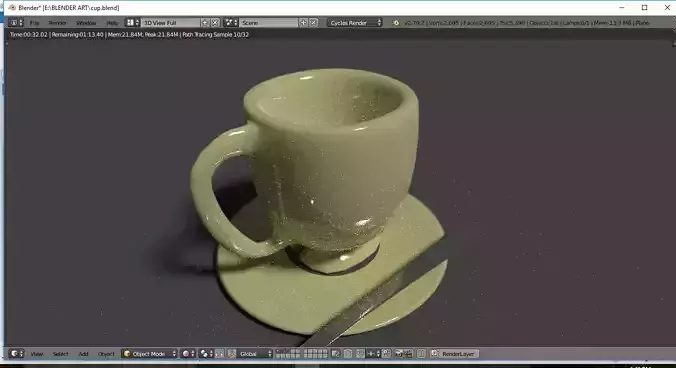Open the viewport Add menu
The width and height of the screenshot is (676, 368).
pyautogui.click(x=83, y=354)
